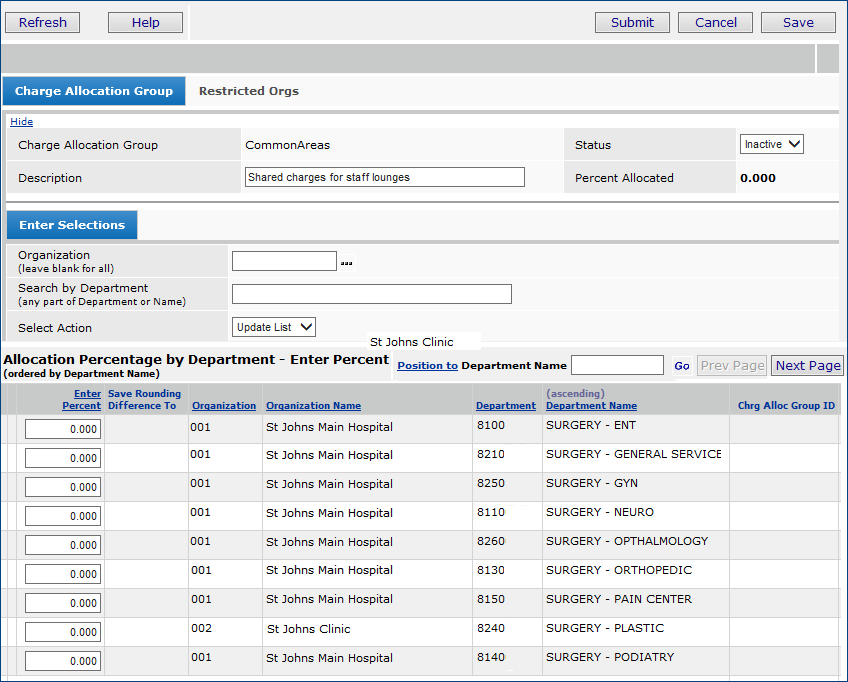Click Go next to Department Name

coord(682,366)
